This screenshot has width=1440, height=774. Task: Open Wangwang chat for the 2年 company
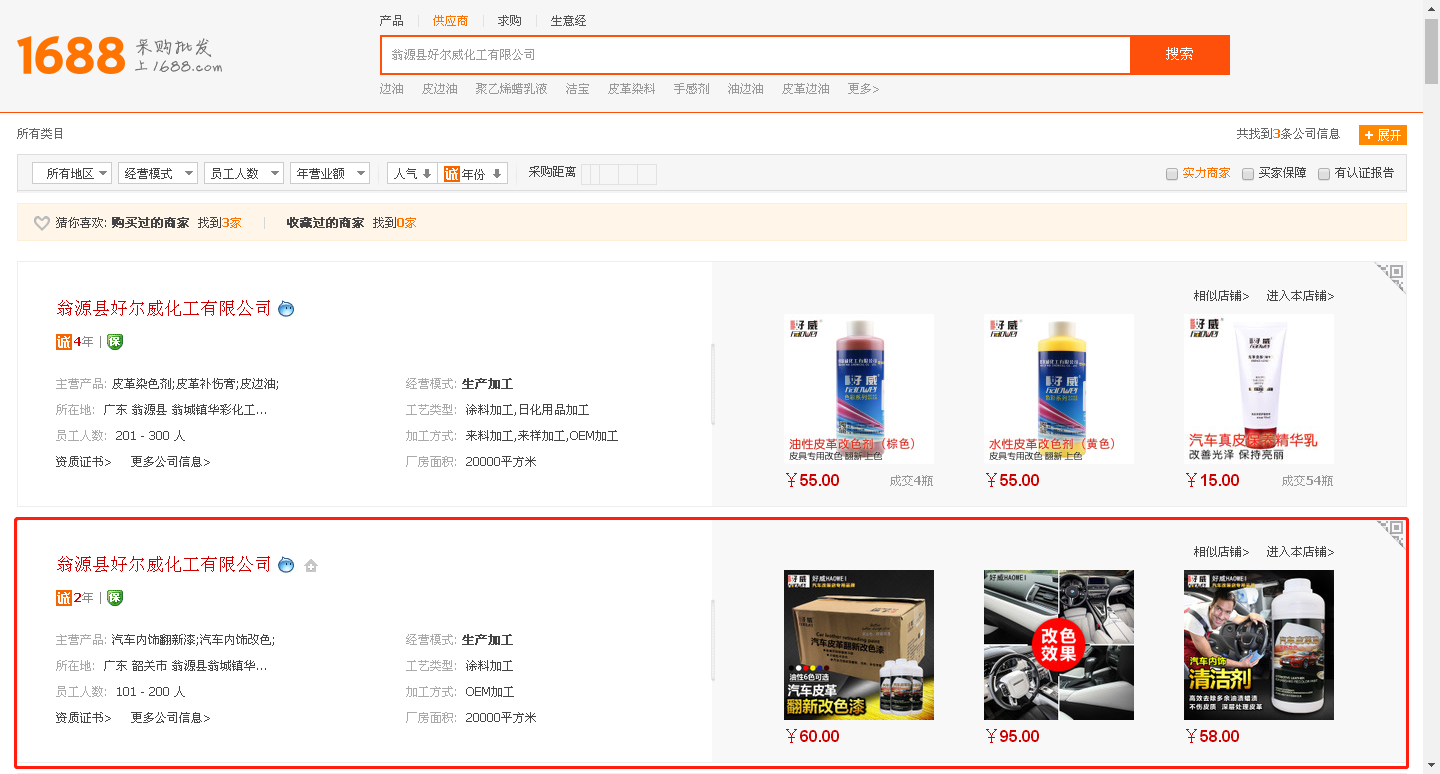286,565
